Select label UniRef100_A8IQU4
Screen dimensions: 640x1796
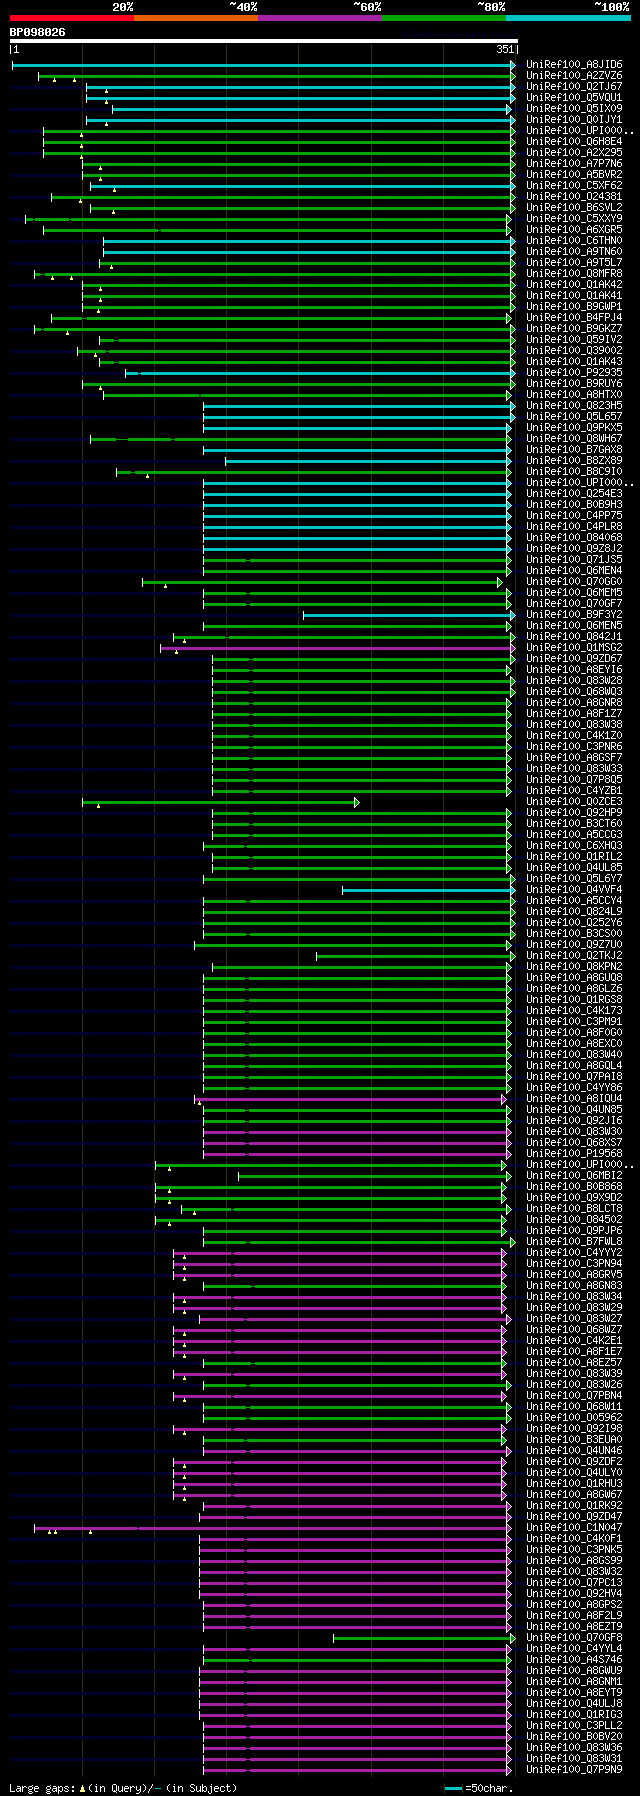coord(574,1099)
